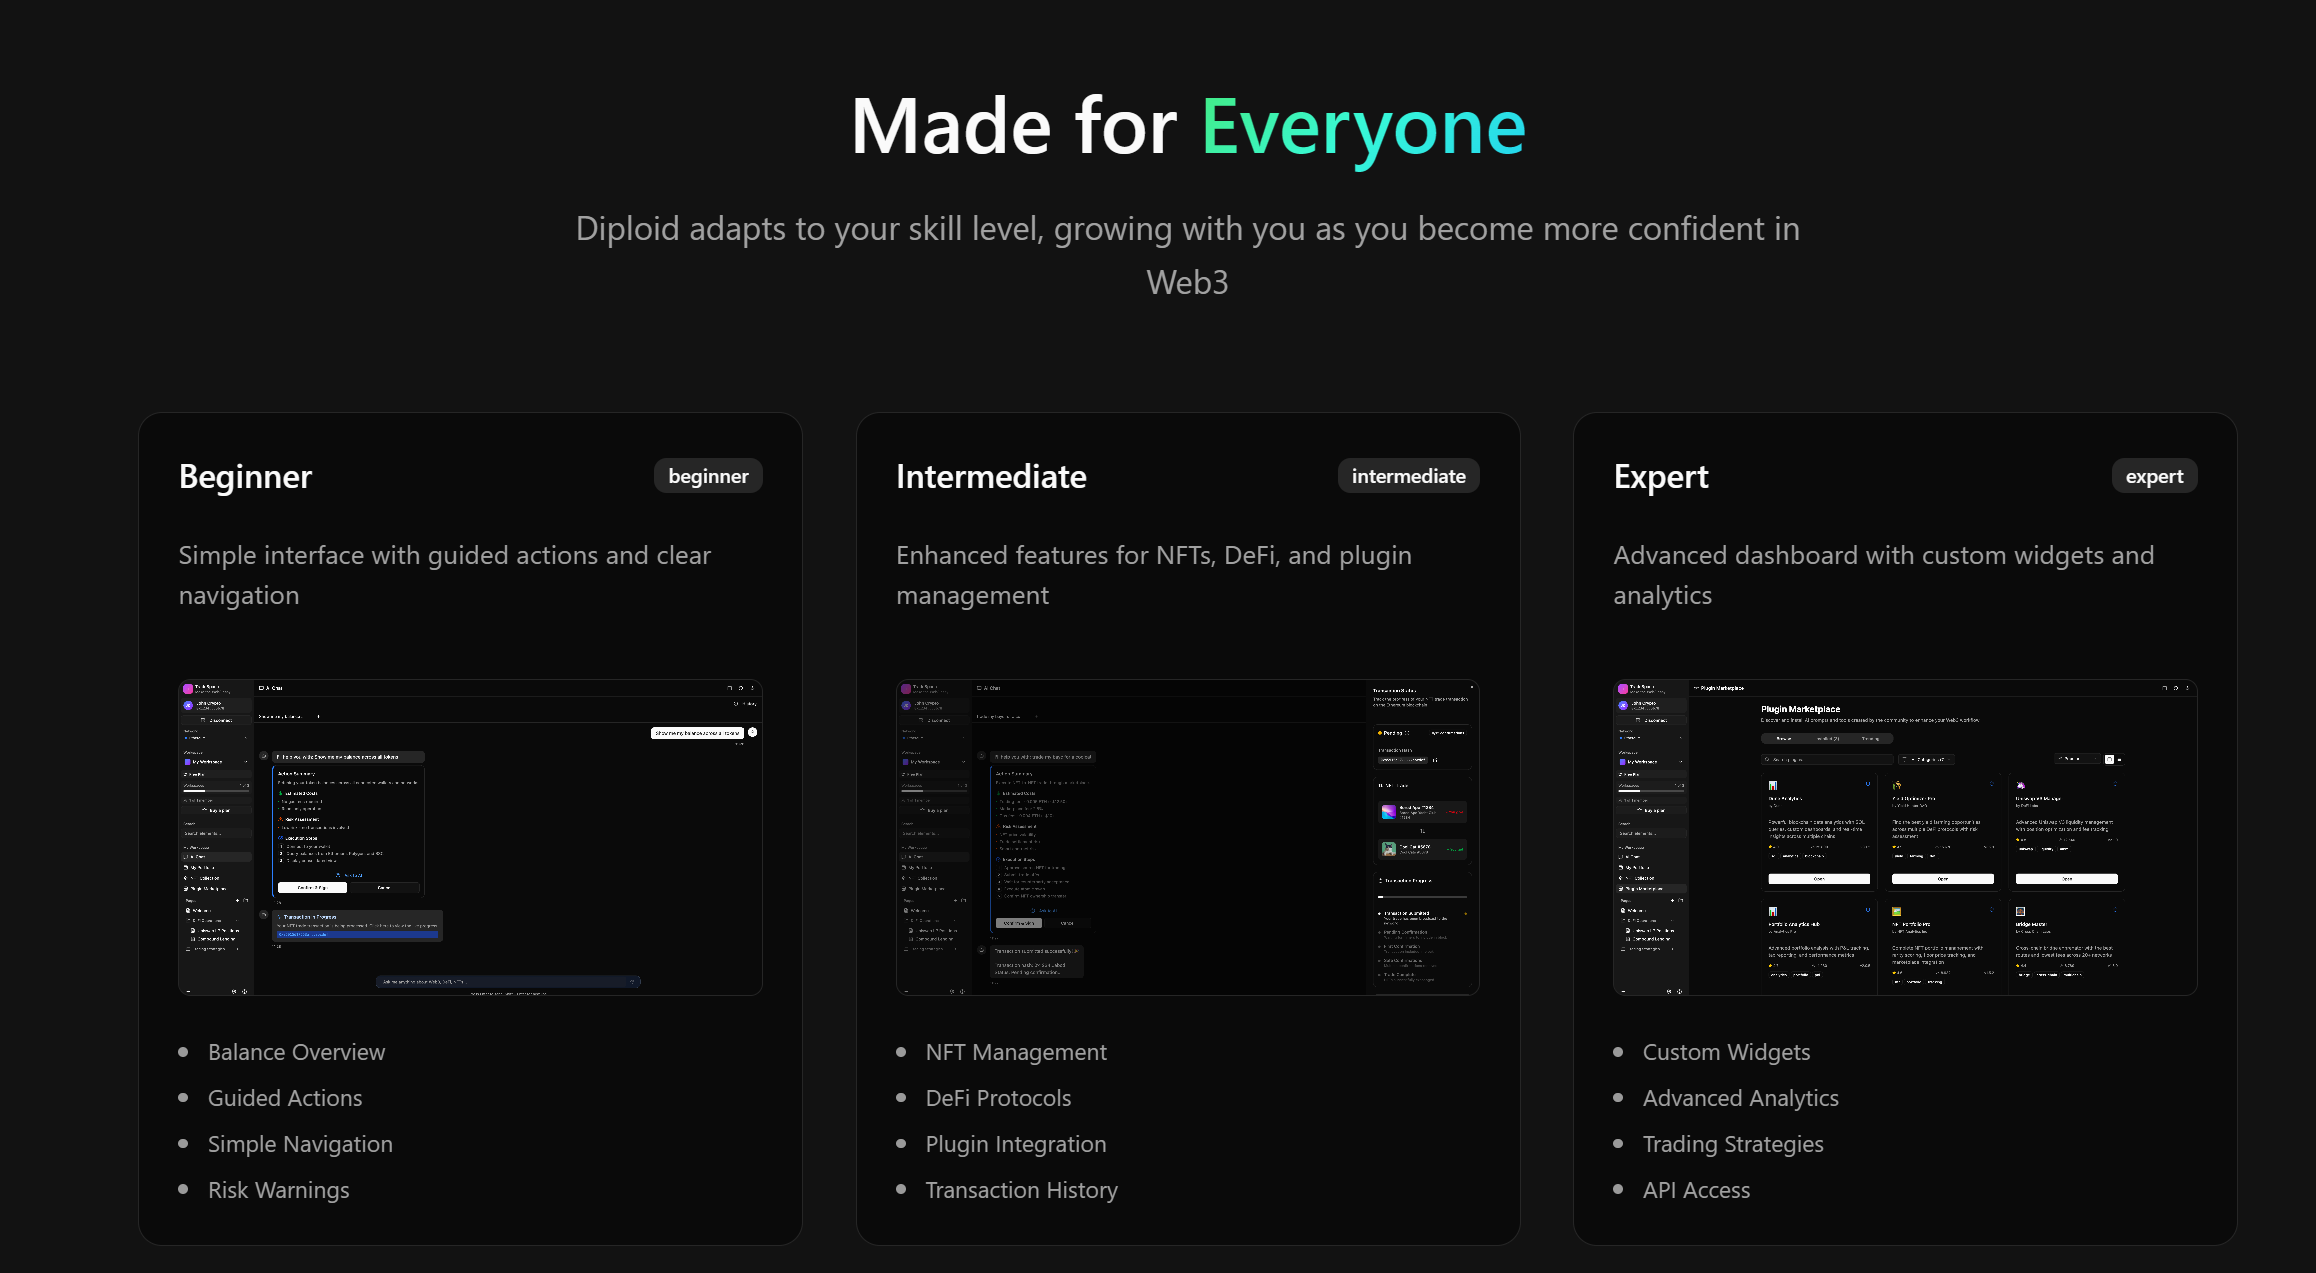Click the 'Trading Strategies' feature item
The width and height of the screenshot is (2316, 1273).
[x=1733, y=1144]
